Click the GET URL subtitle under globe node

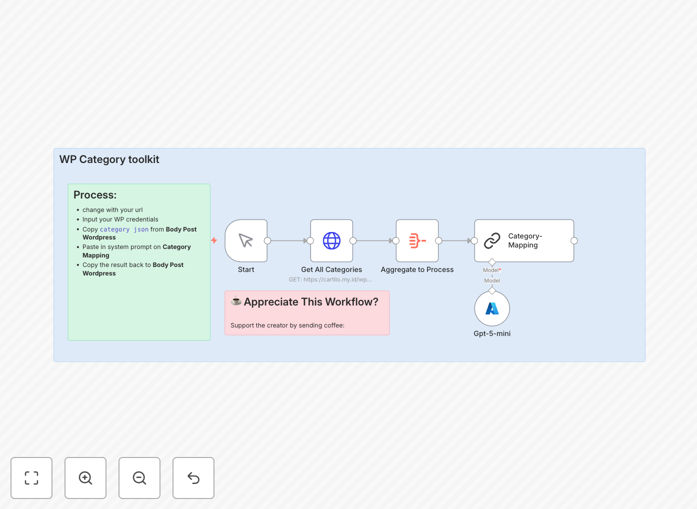coord(330,279)
